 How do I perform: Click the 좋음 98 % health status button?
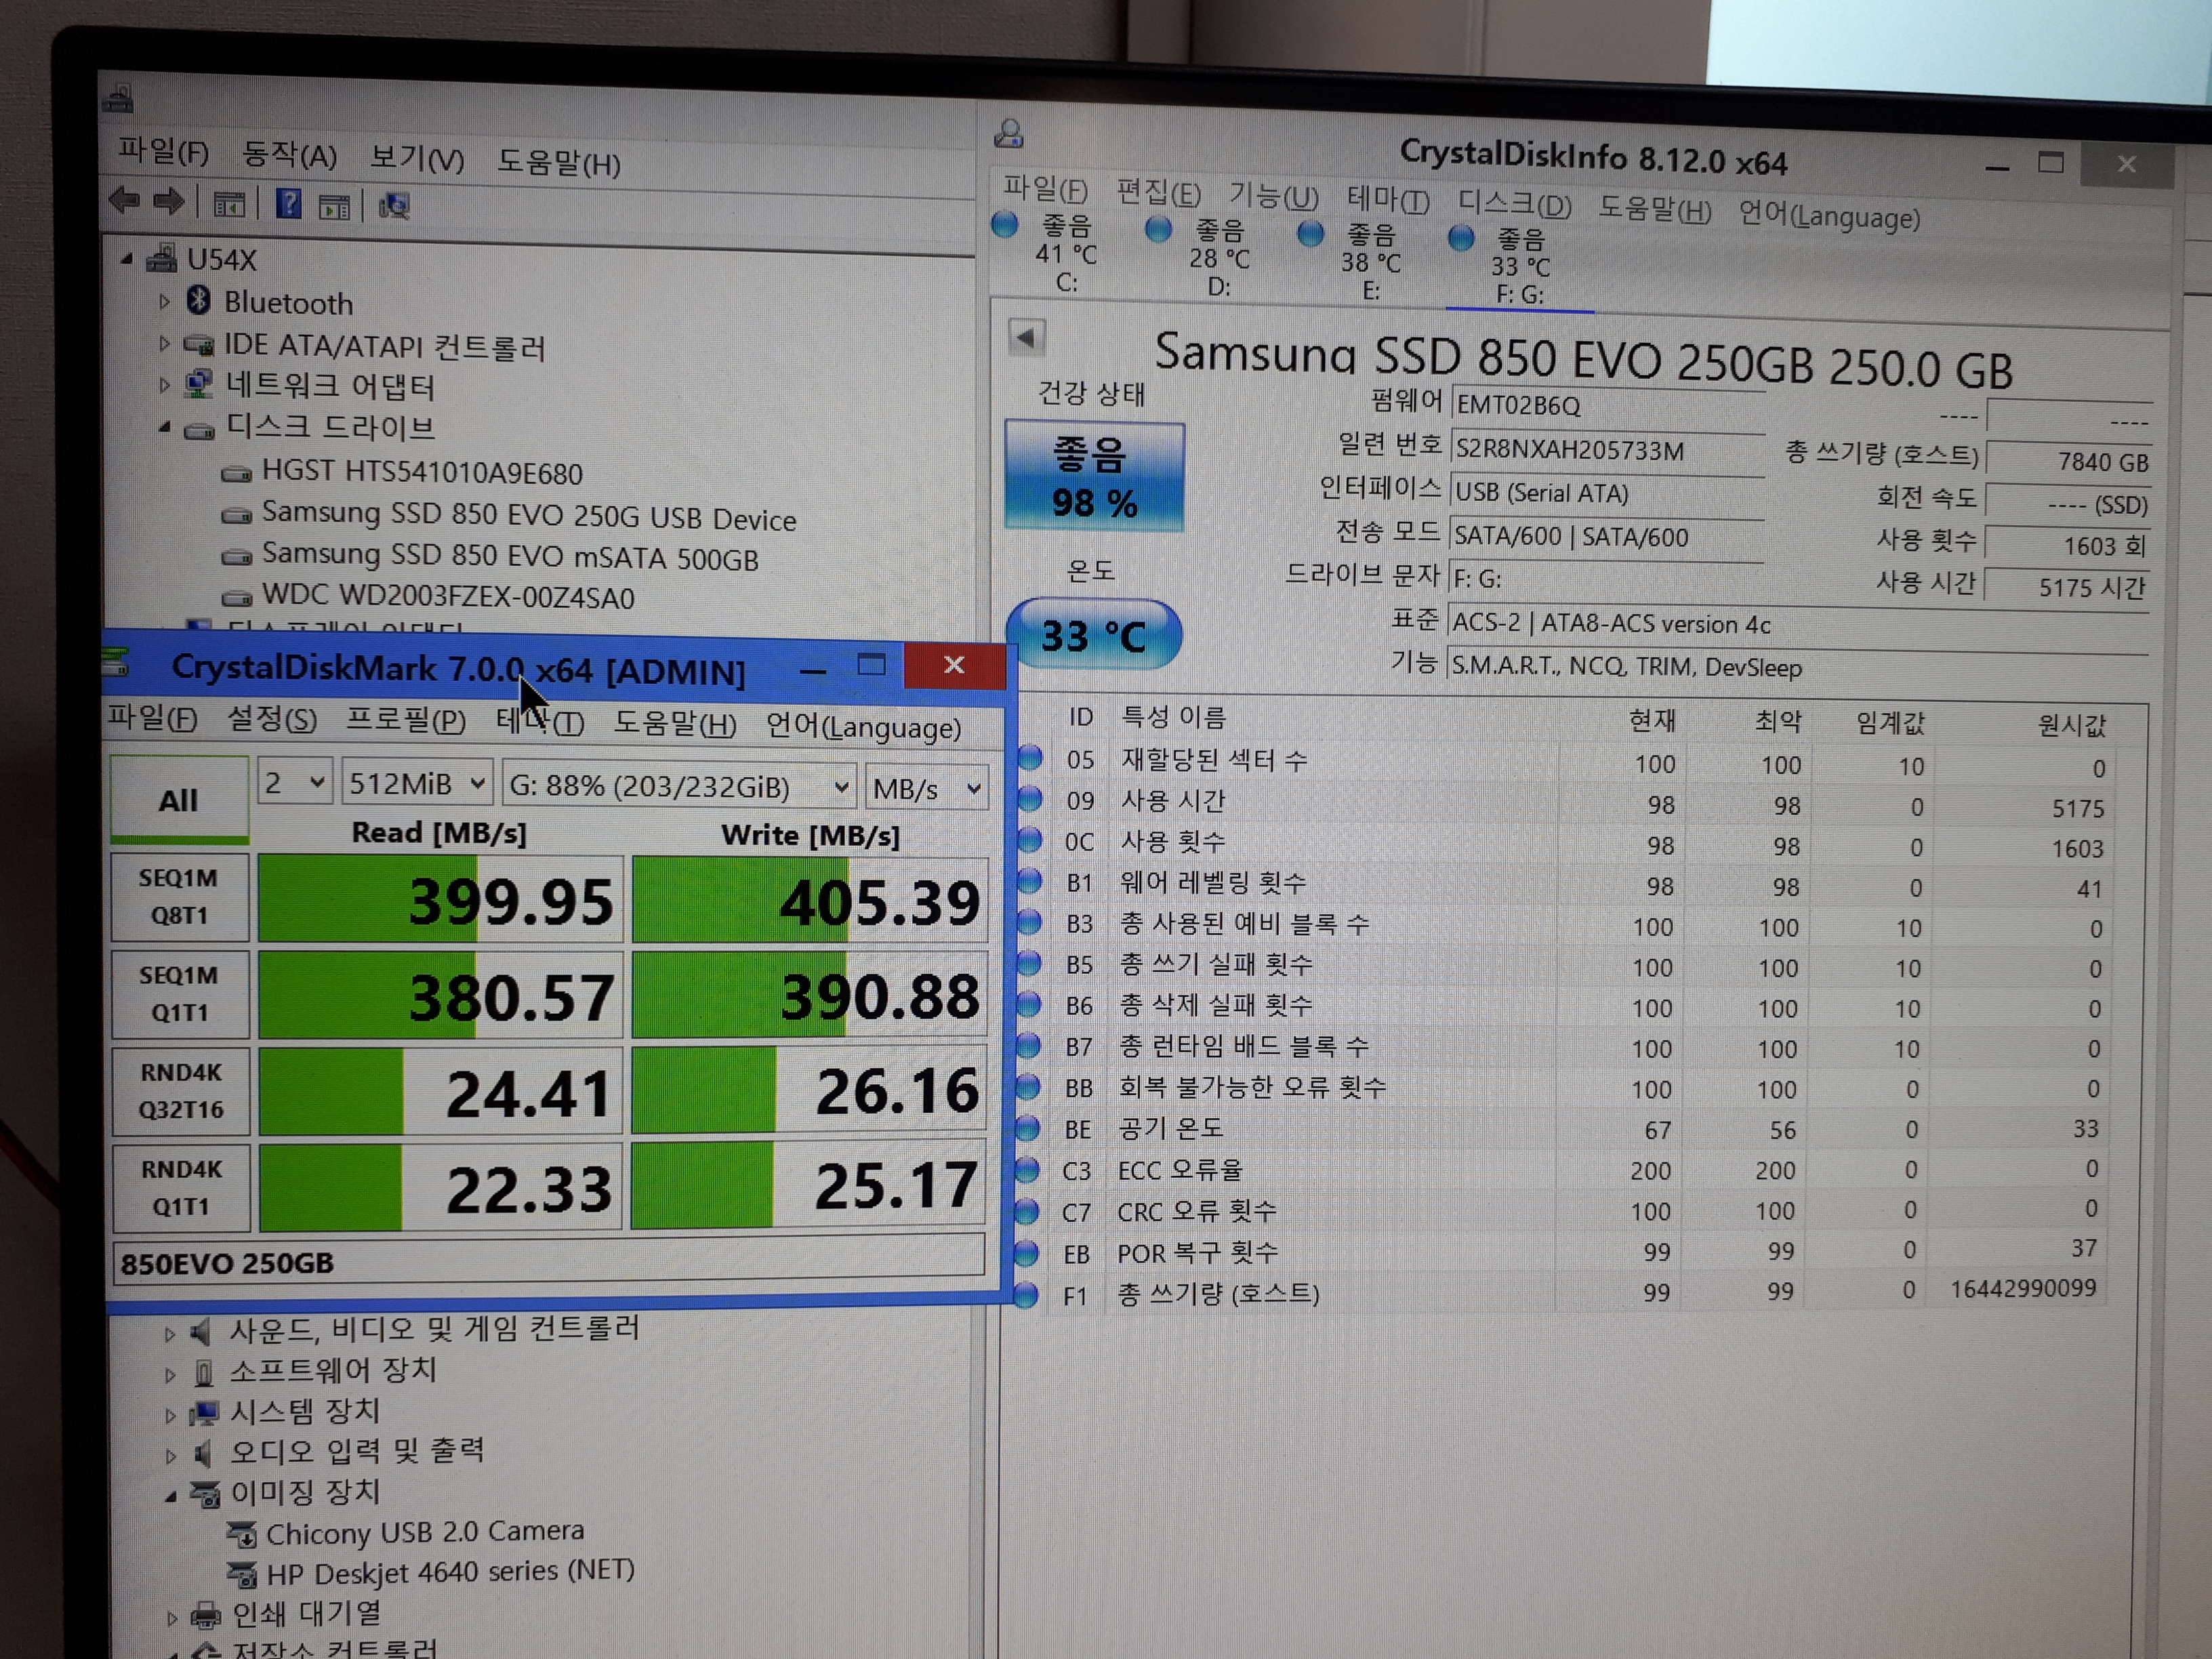coord(1094,477)
